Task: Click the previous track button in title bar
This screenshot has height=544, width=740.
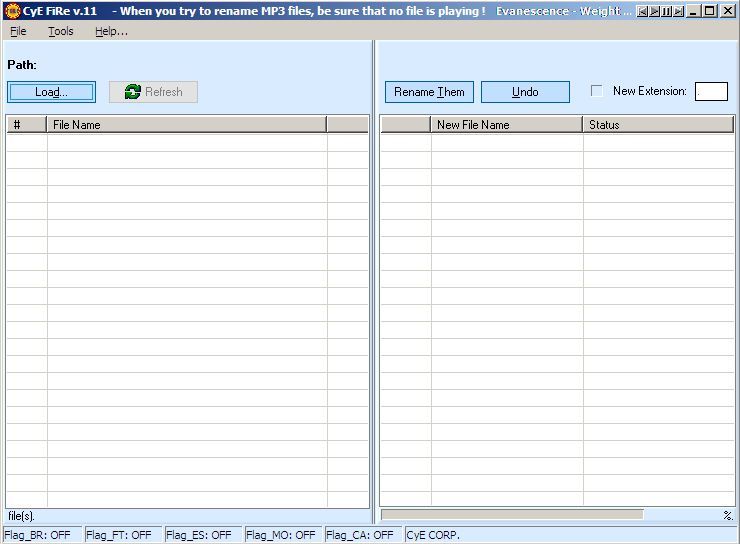Action: pyautogui.click(x=642, y=11)
